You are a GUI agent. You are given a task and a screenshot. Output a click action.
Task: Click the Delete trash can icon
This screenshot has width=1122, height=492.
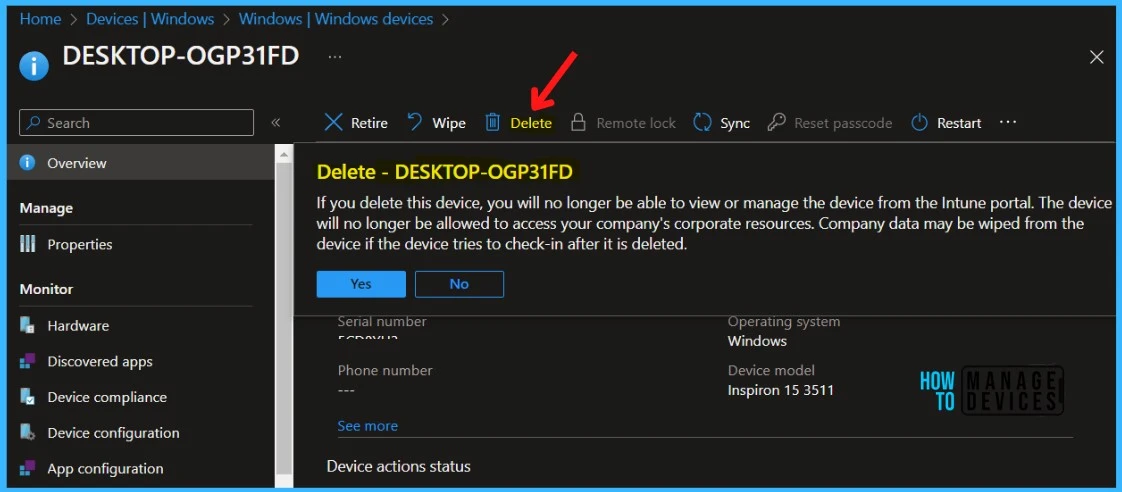pos(493,123)
